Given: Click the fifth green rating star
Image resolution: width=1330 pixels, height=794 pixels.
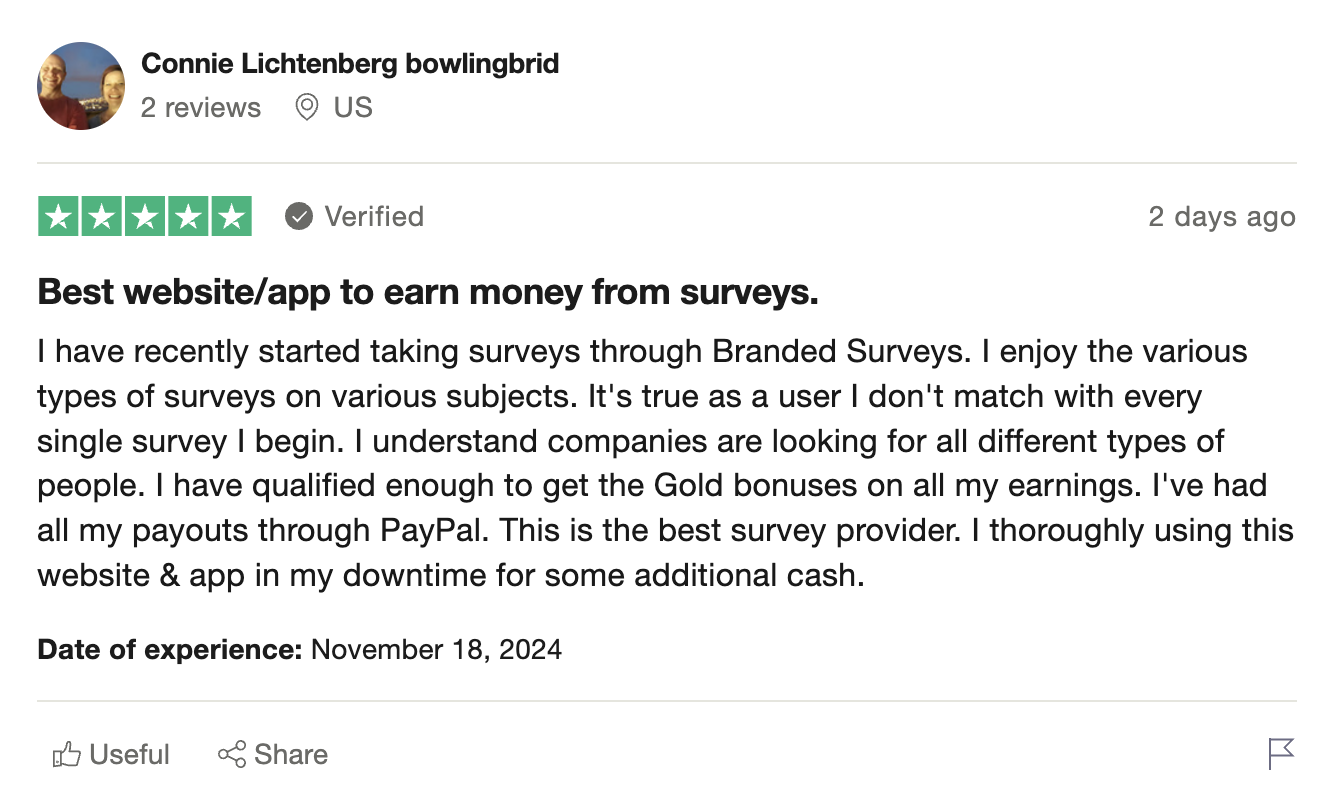Looking at the screenshot, I should 231,217.
